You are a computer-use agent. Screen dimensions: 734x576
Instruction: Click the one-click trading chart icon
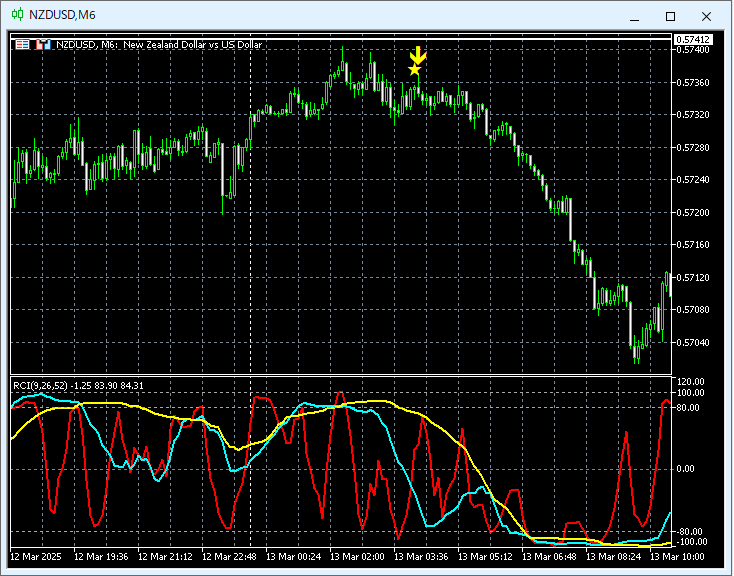click(x=43, y=44)
